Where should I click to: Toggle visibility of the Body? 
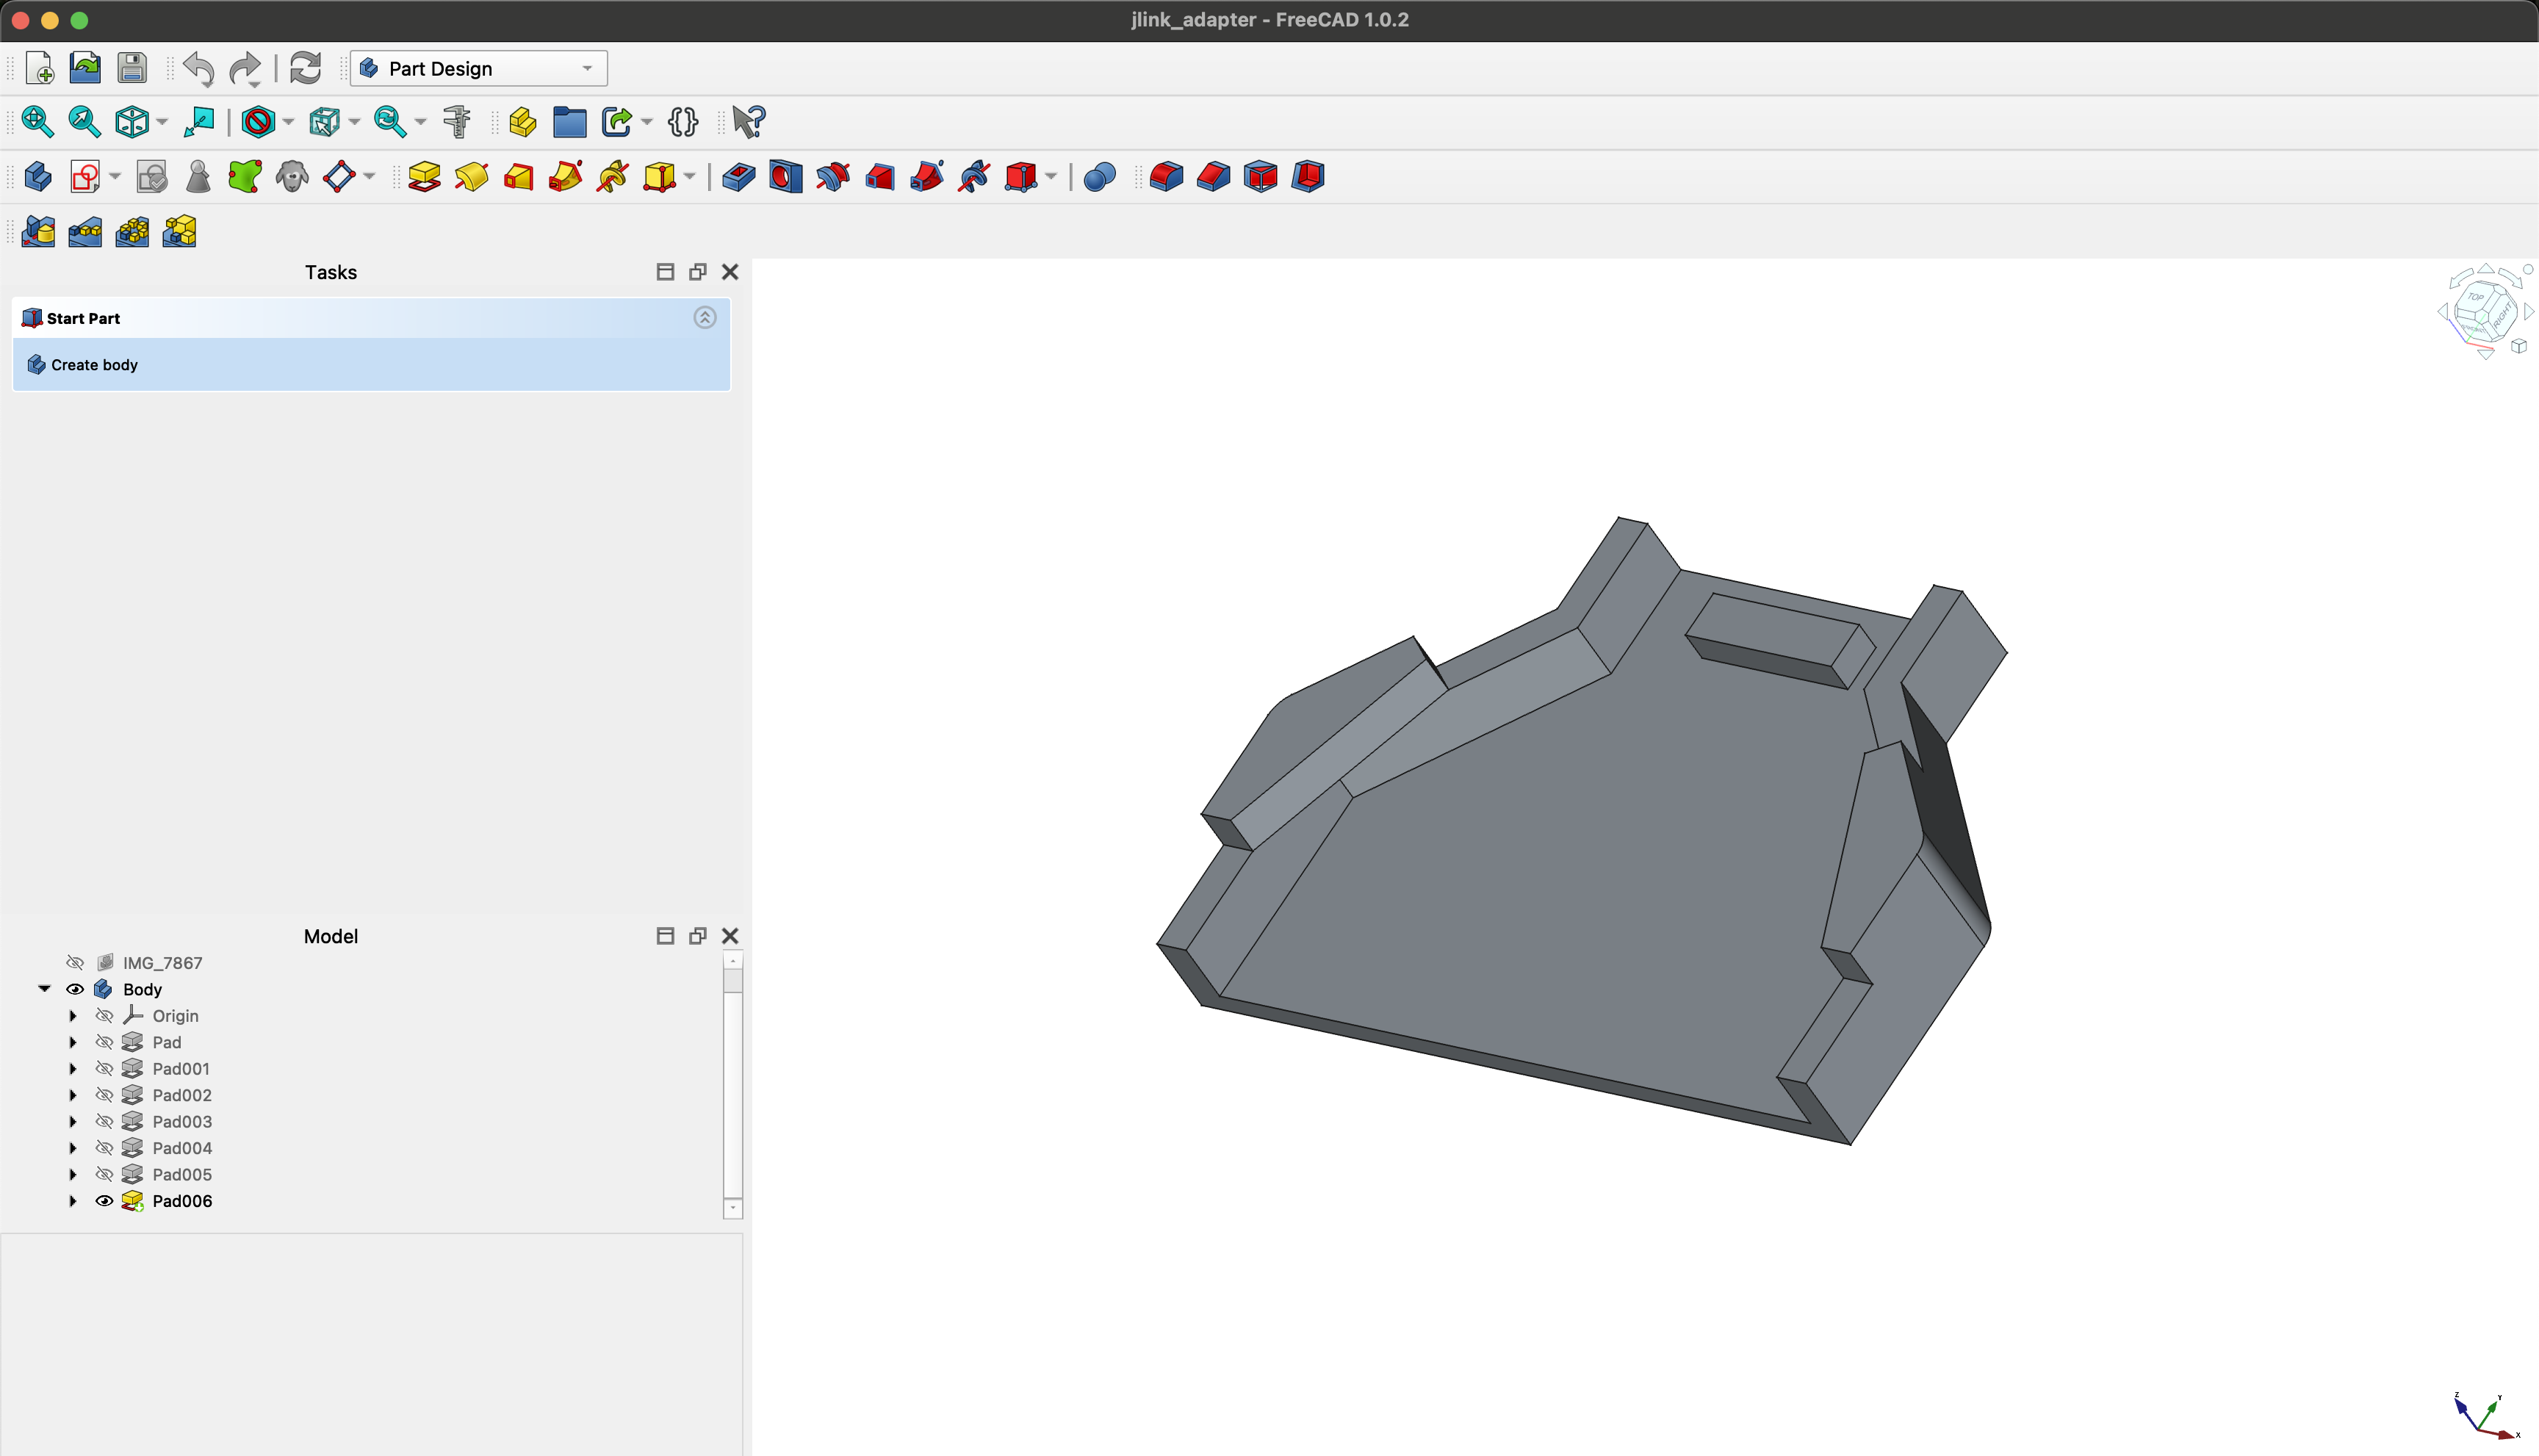click(75, 989)
